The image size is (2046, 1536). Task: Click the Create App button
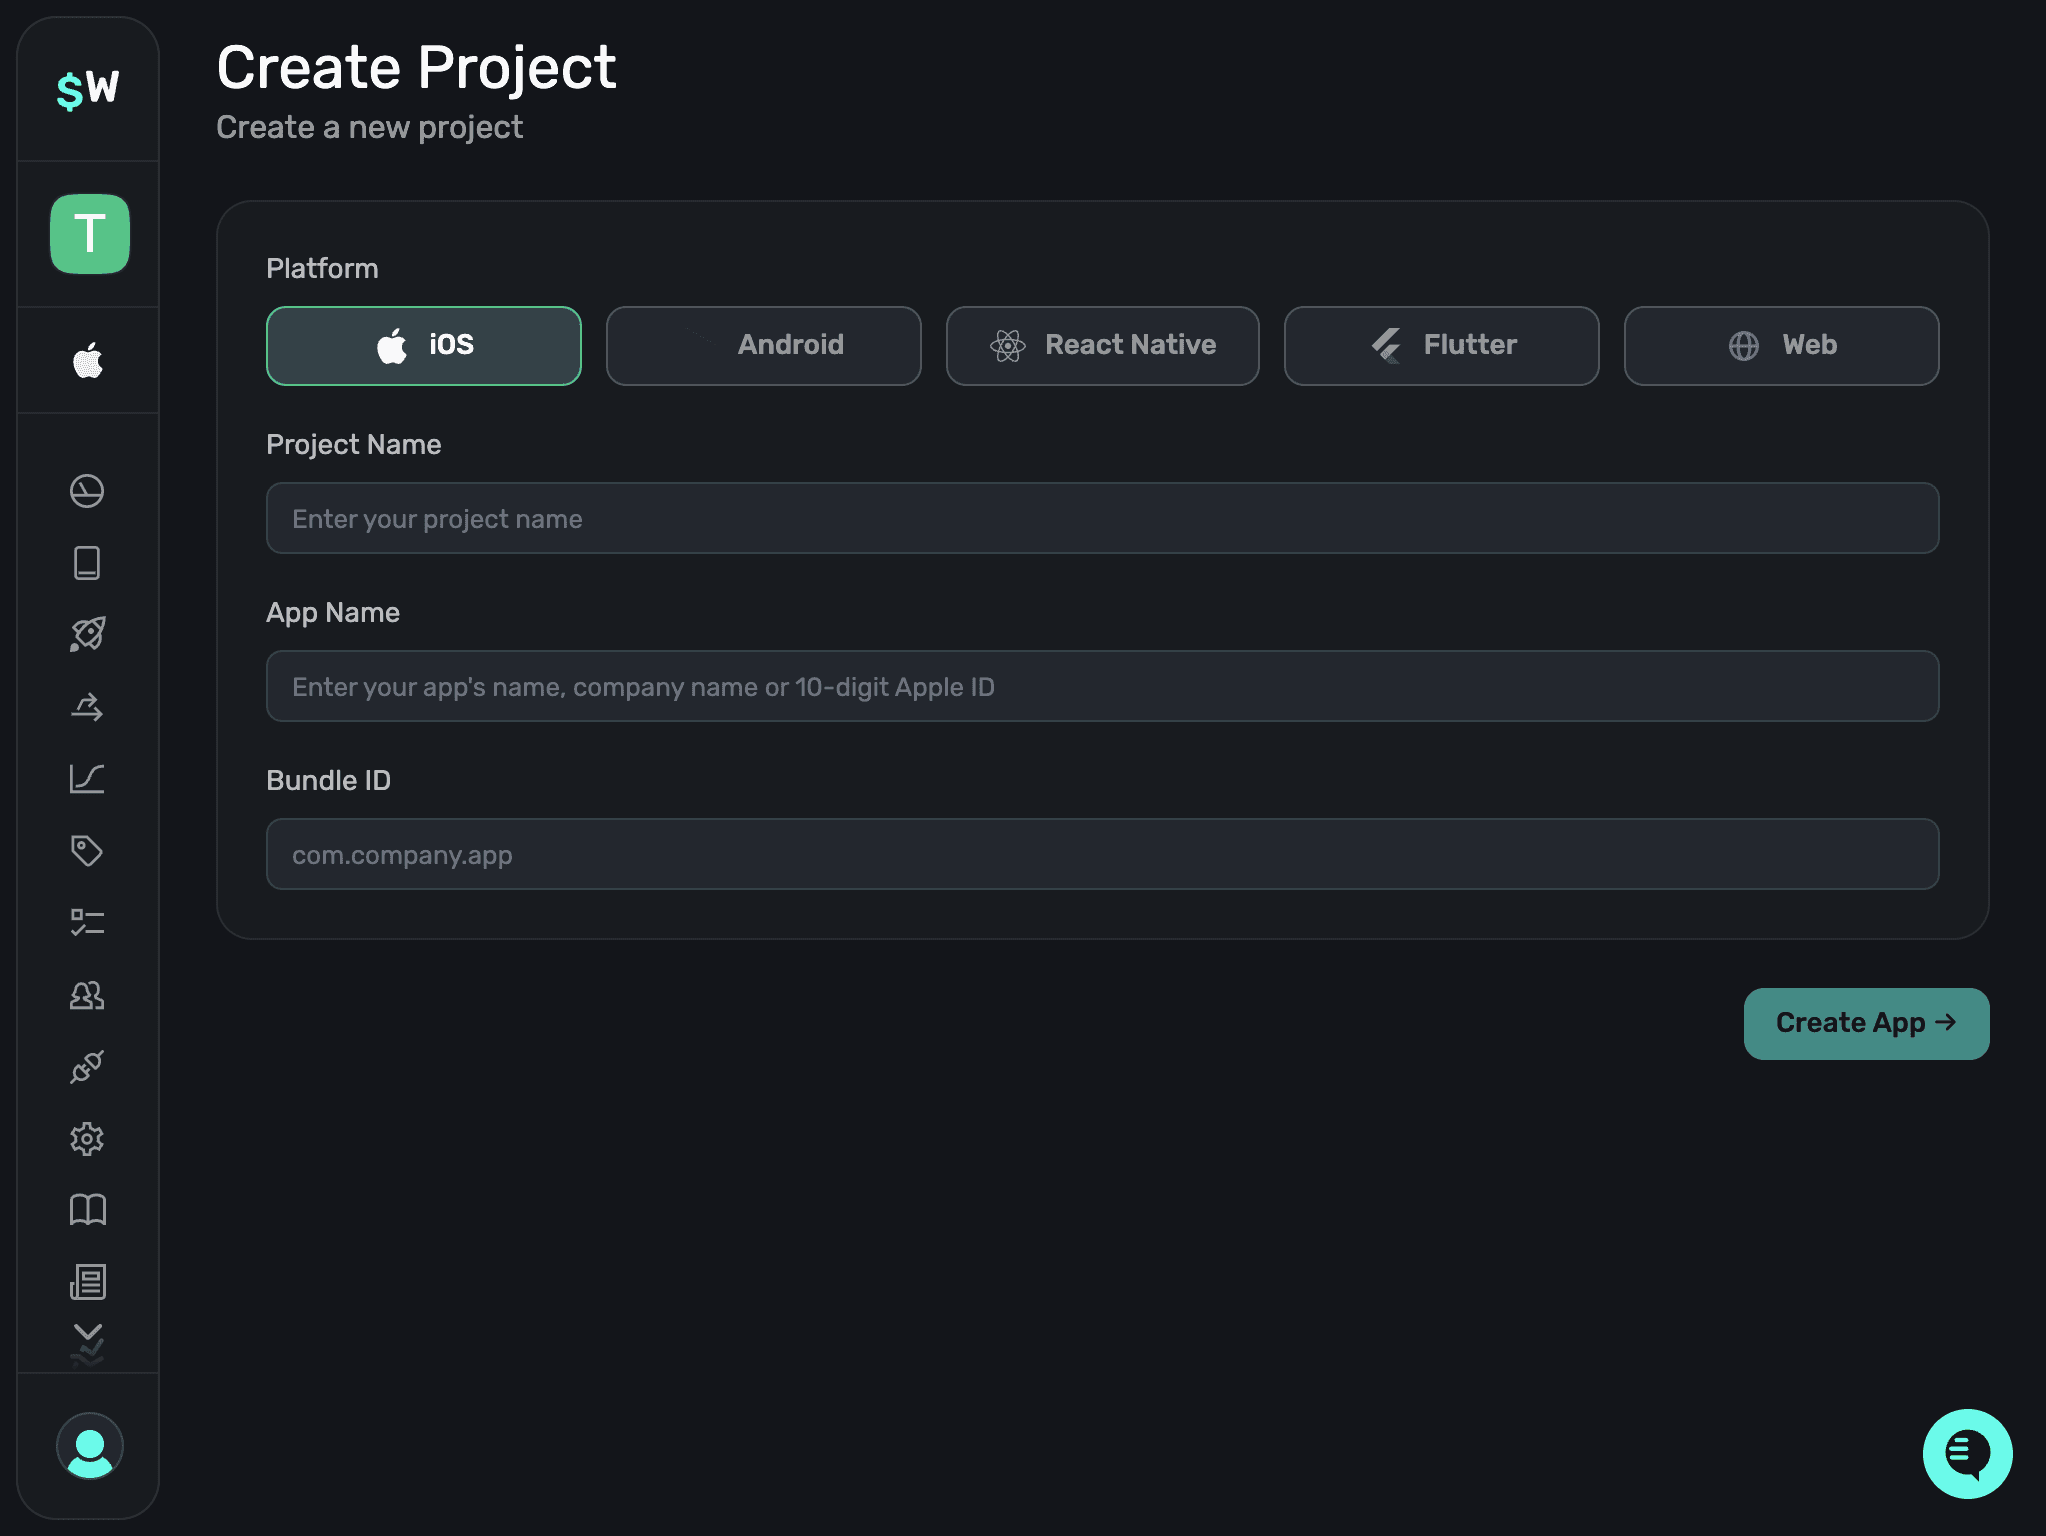1865,1022
